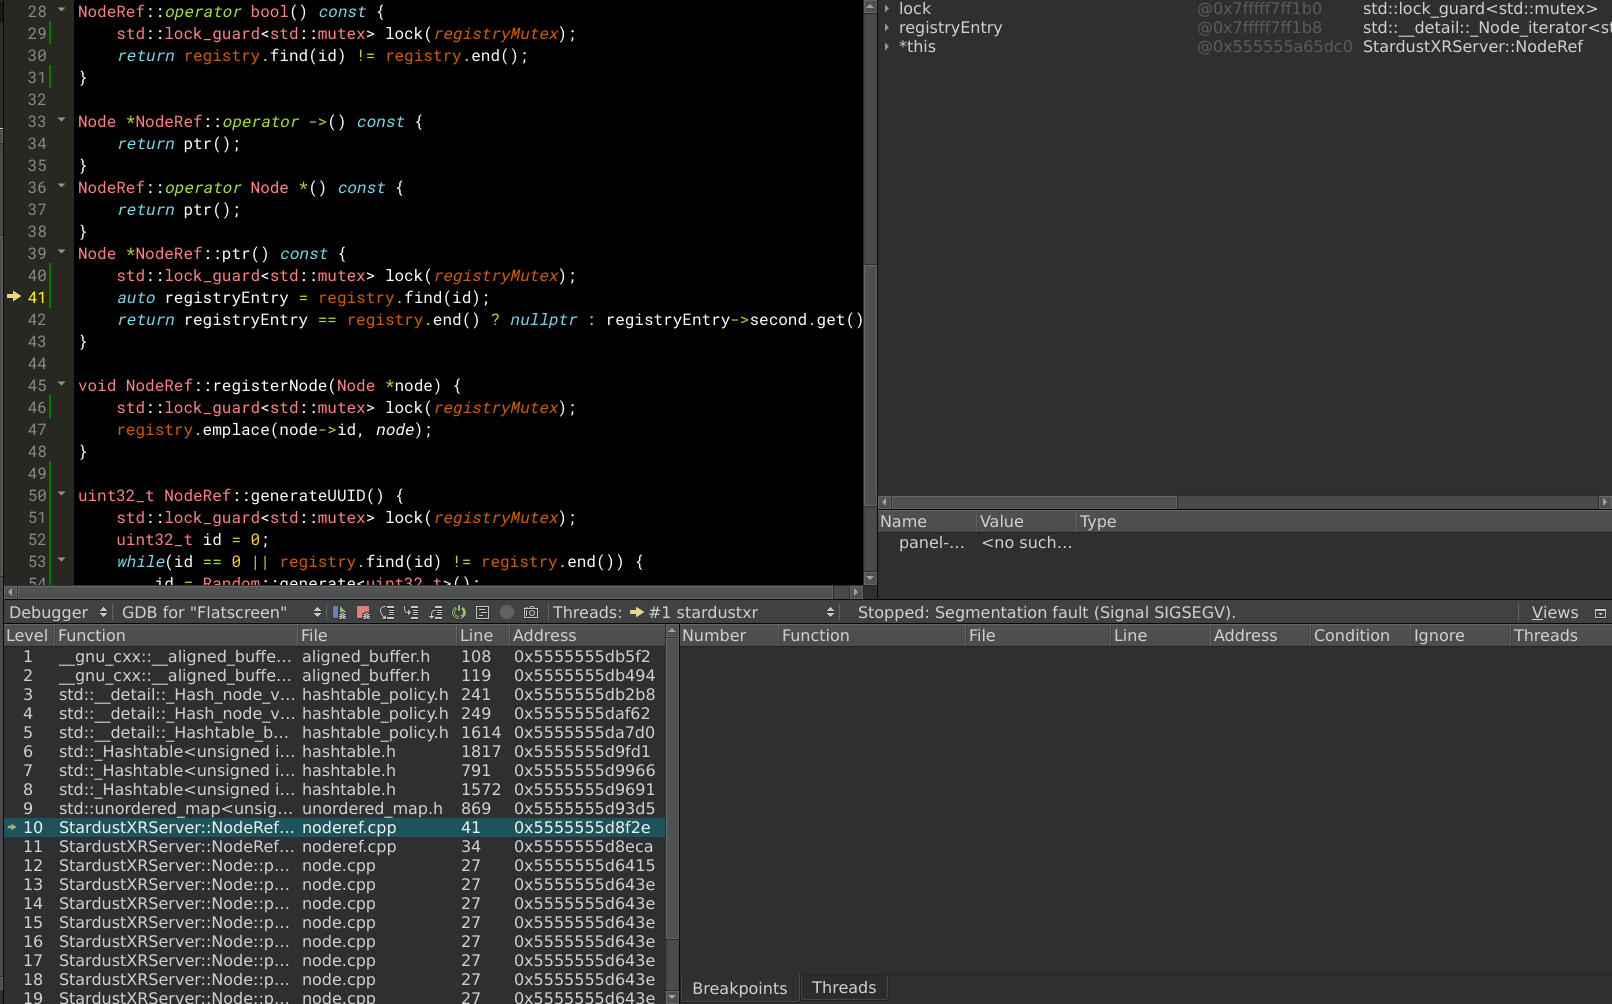Toggle Operate by Instruction icon

click(482, 612)
